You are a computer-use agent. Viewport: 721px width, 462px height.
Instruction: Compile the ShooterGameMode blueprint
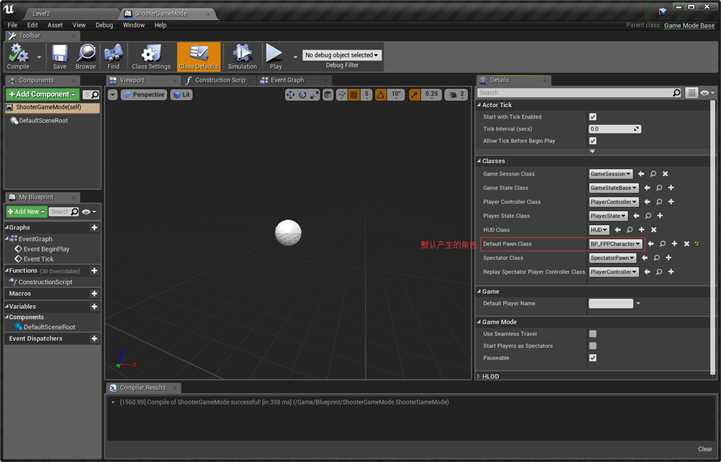click(x=18, y=57)
